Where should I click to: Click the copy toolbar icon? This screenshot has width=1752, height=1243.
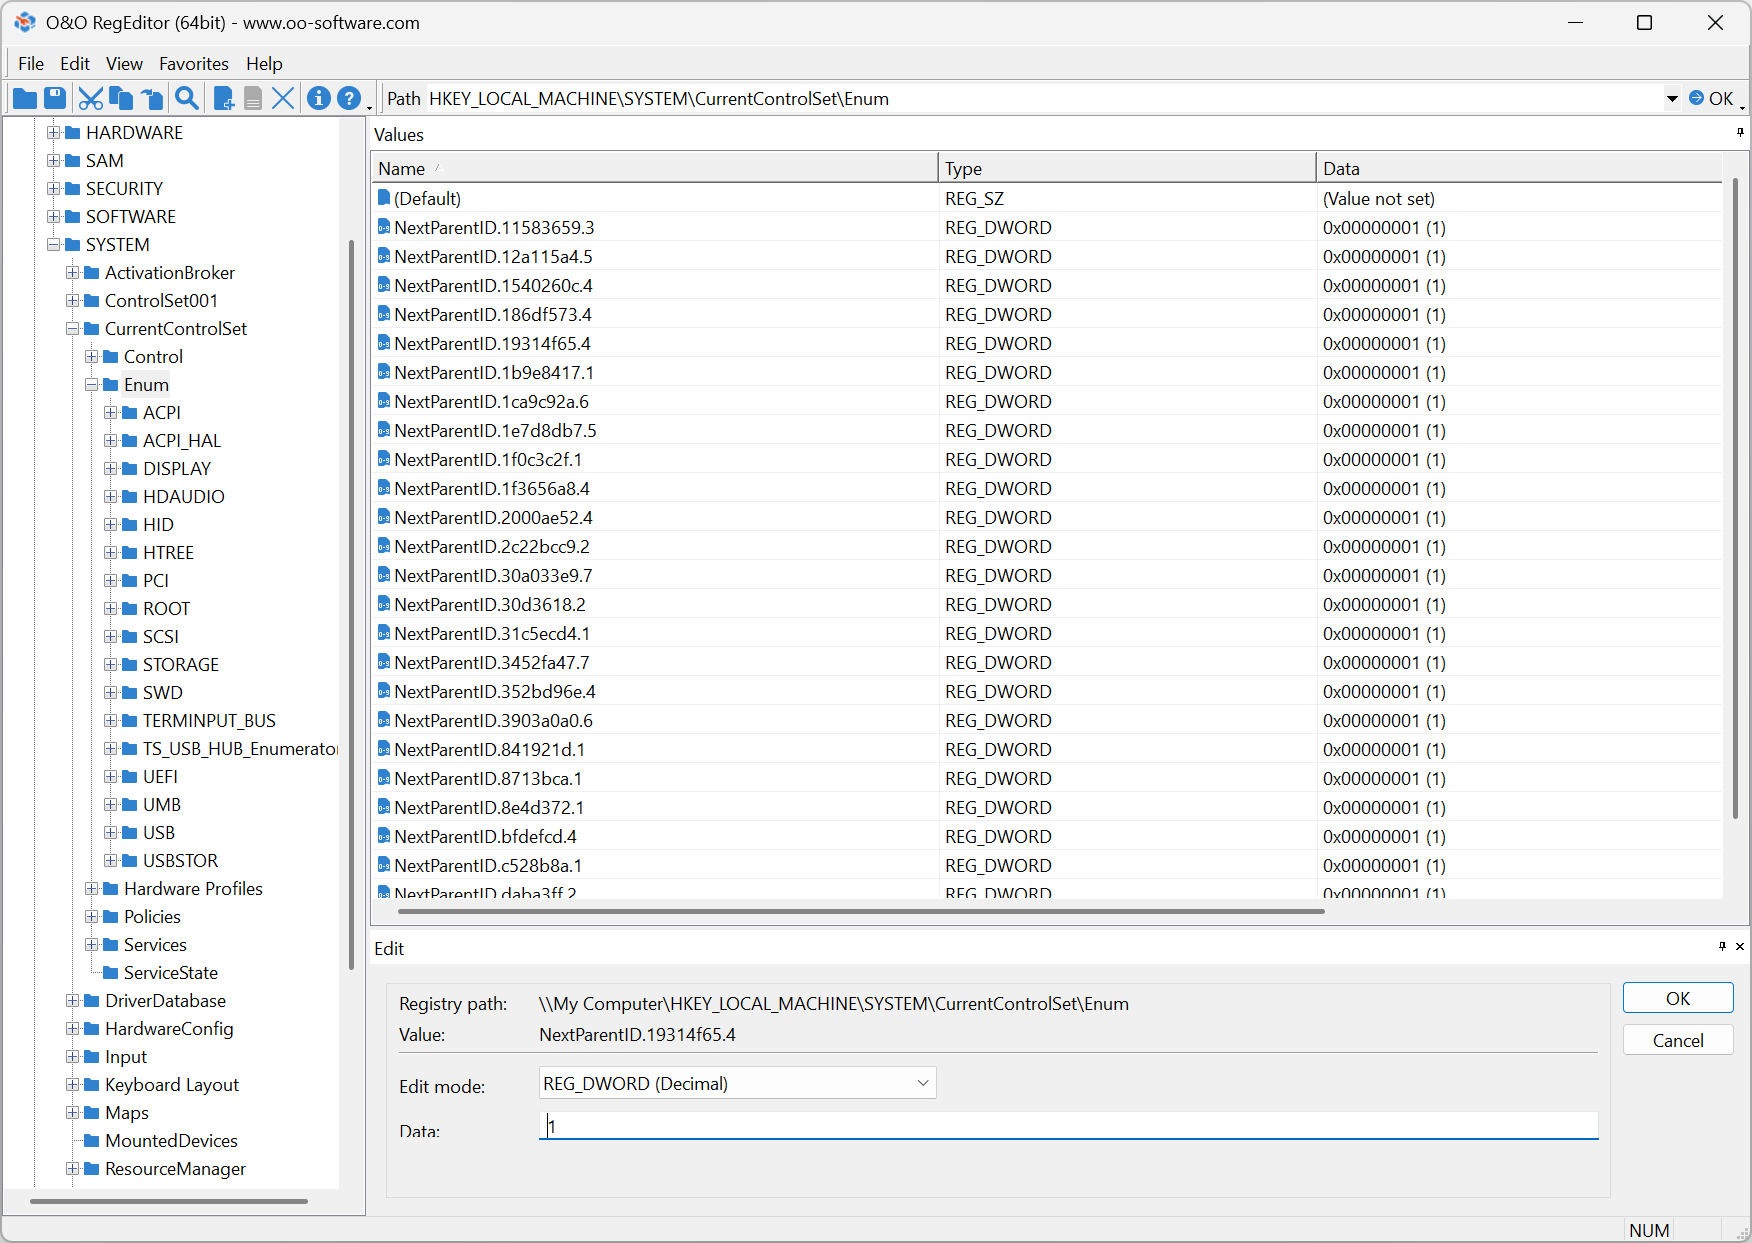[x=121, y=98]
